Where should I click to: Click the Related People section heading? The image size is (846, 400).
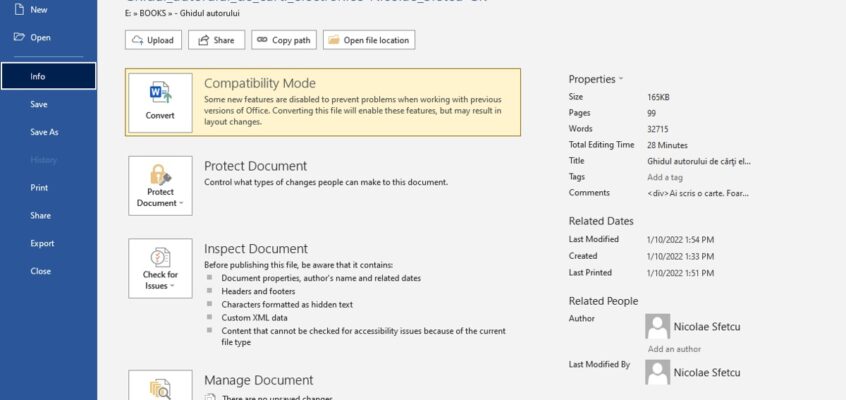(x=603, y=301)
